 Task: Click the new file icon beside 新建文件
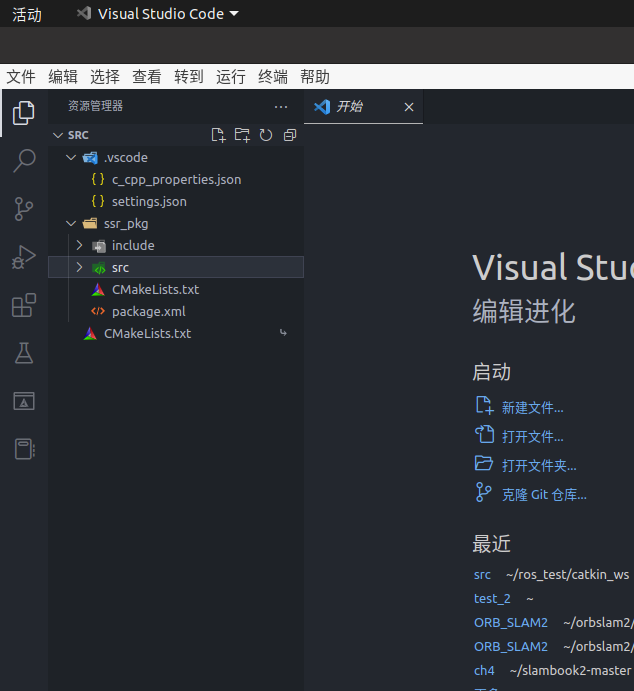click(x=484, y=405)
